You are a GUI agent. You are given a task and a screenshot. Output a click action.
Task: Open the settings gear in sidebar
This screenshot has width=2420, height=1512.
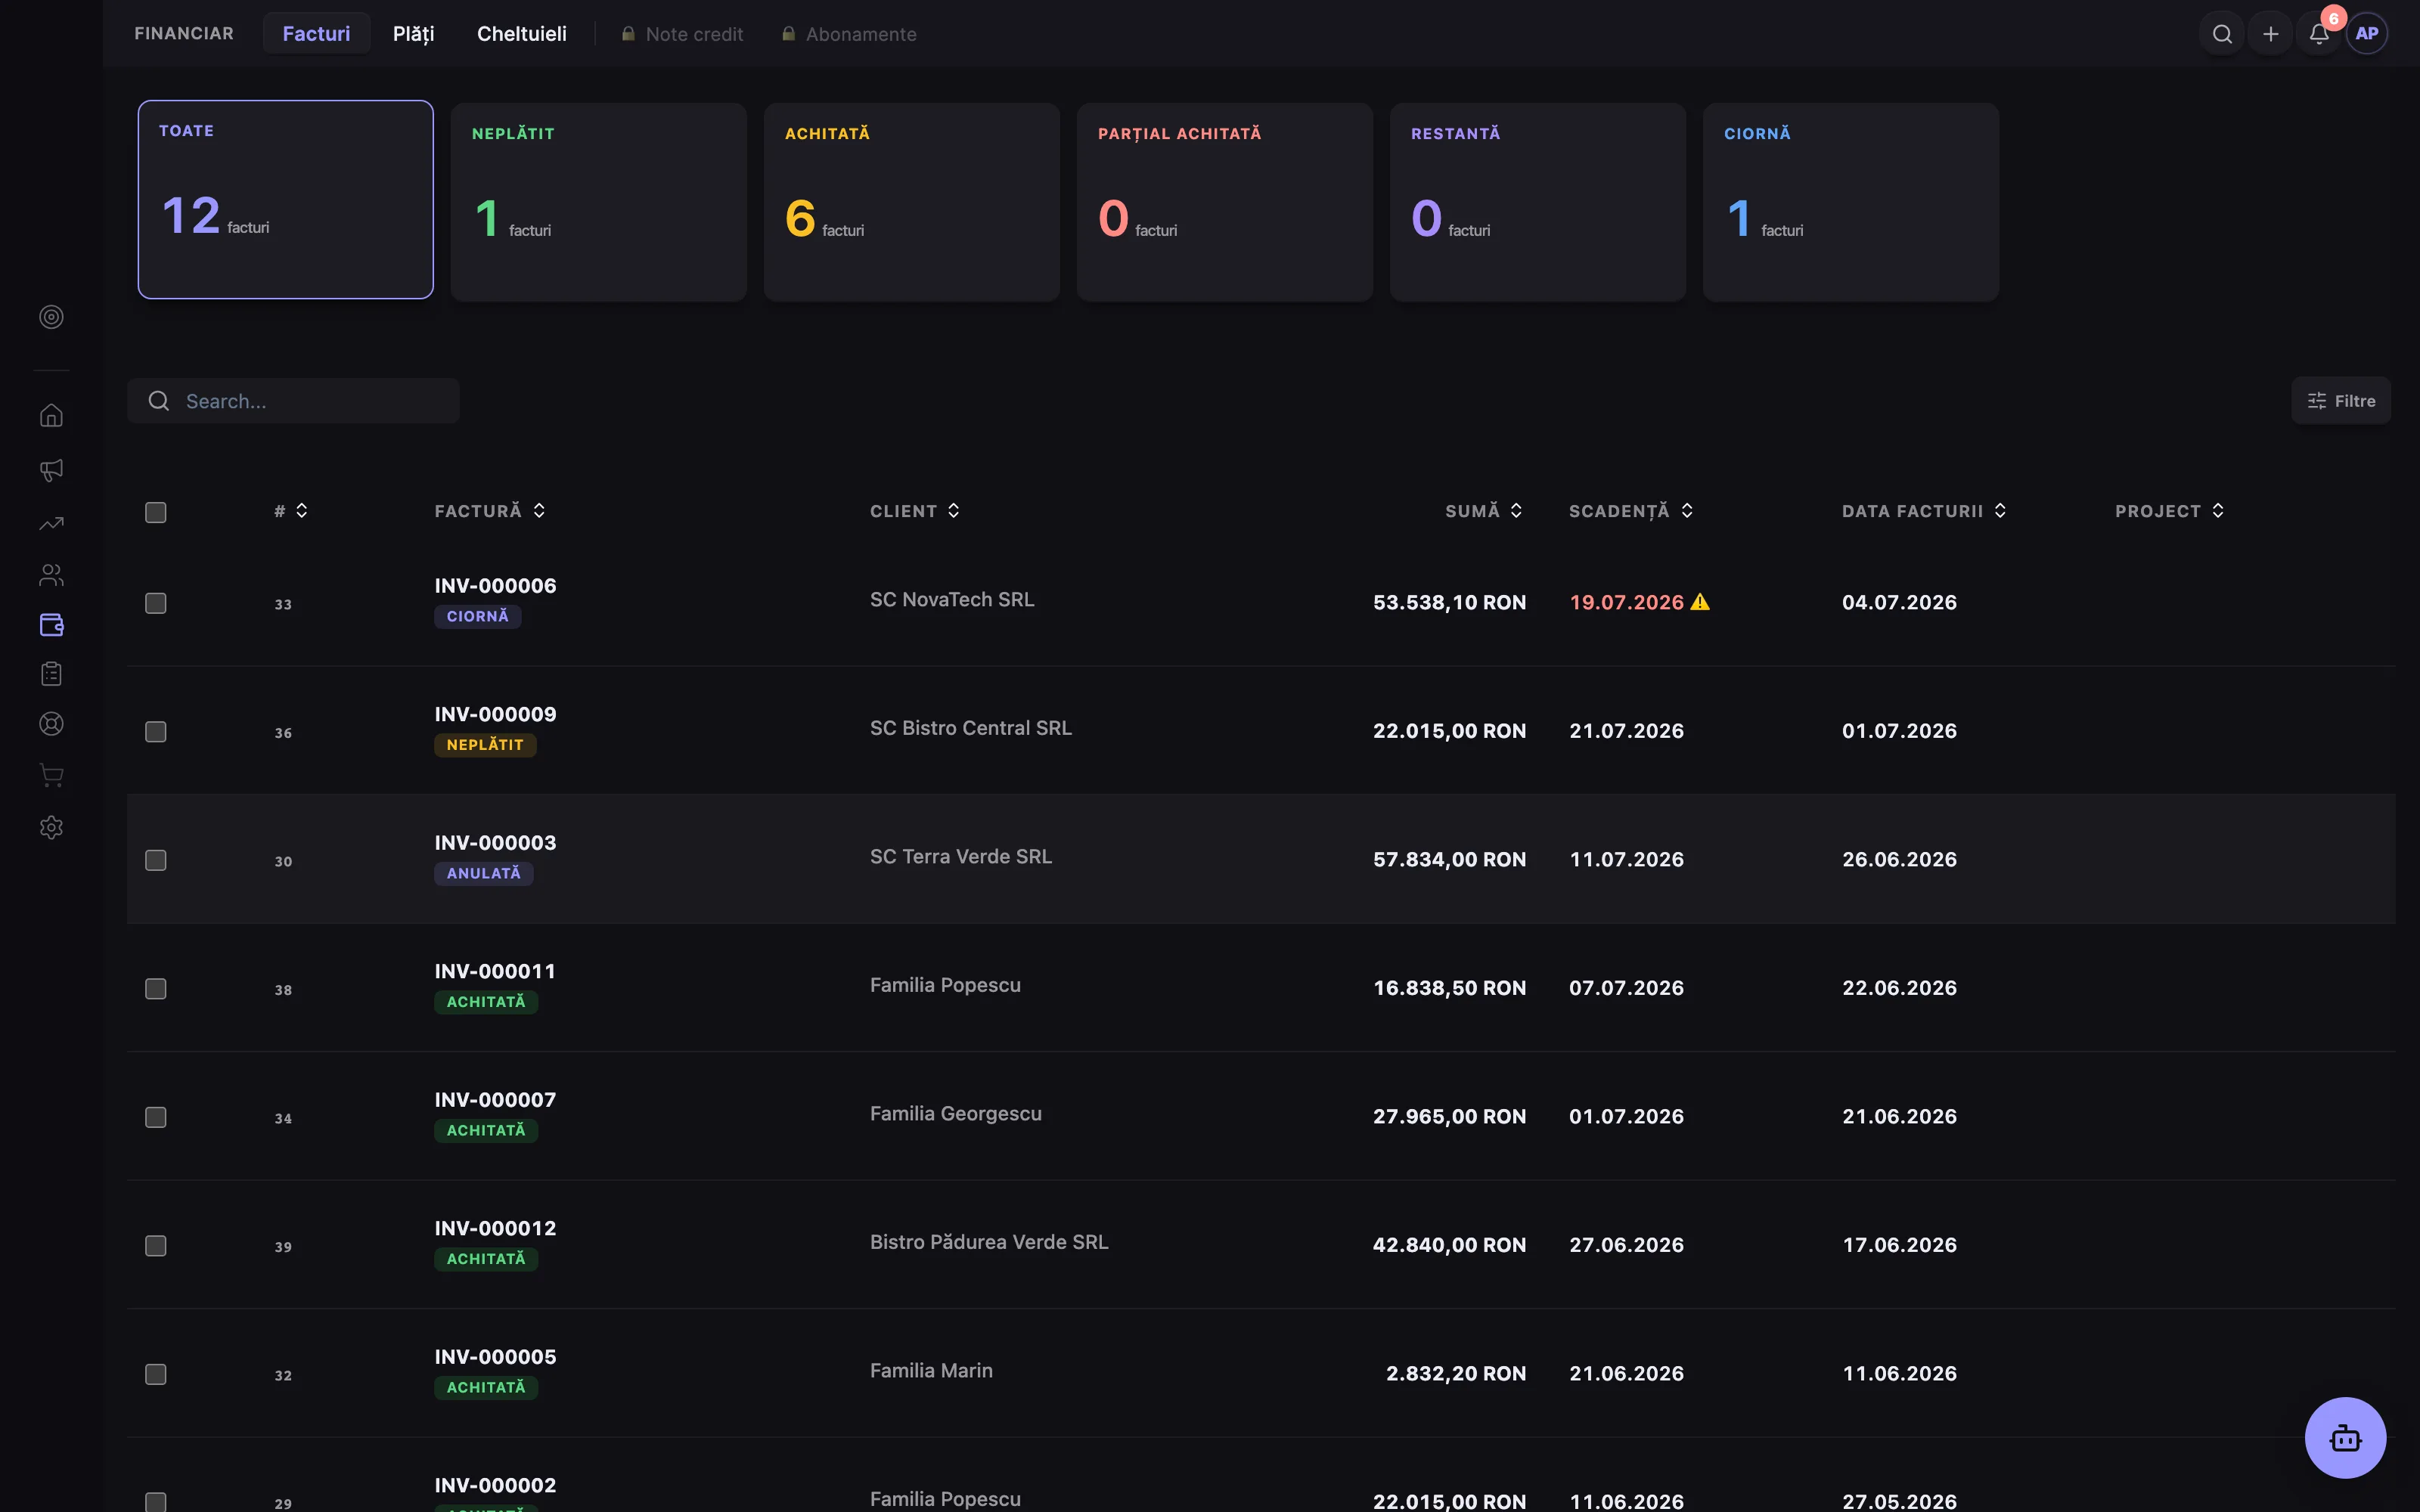pos(51,827)
